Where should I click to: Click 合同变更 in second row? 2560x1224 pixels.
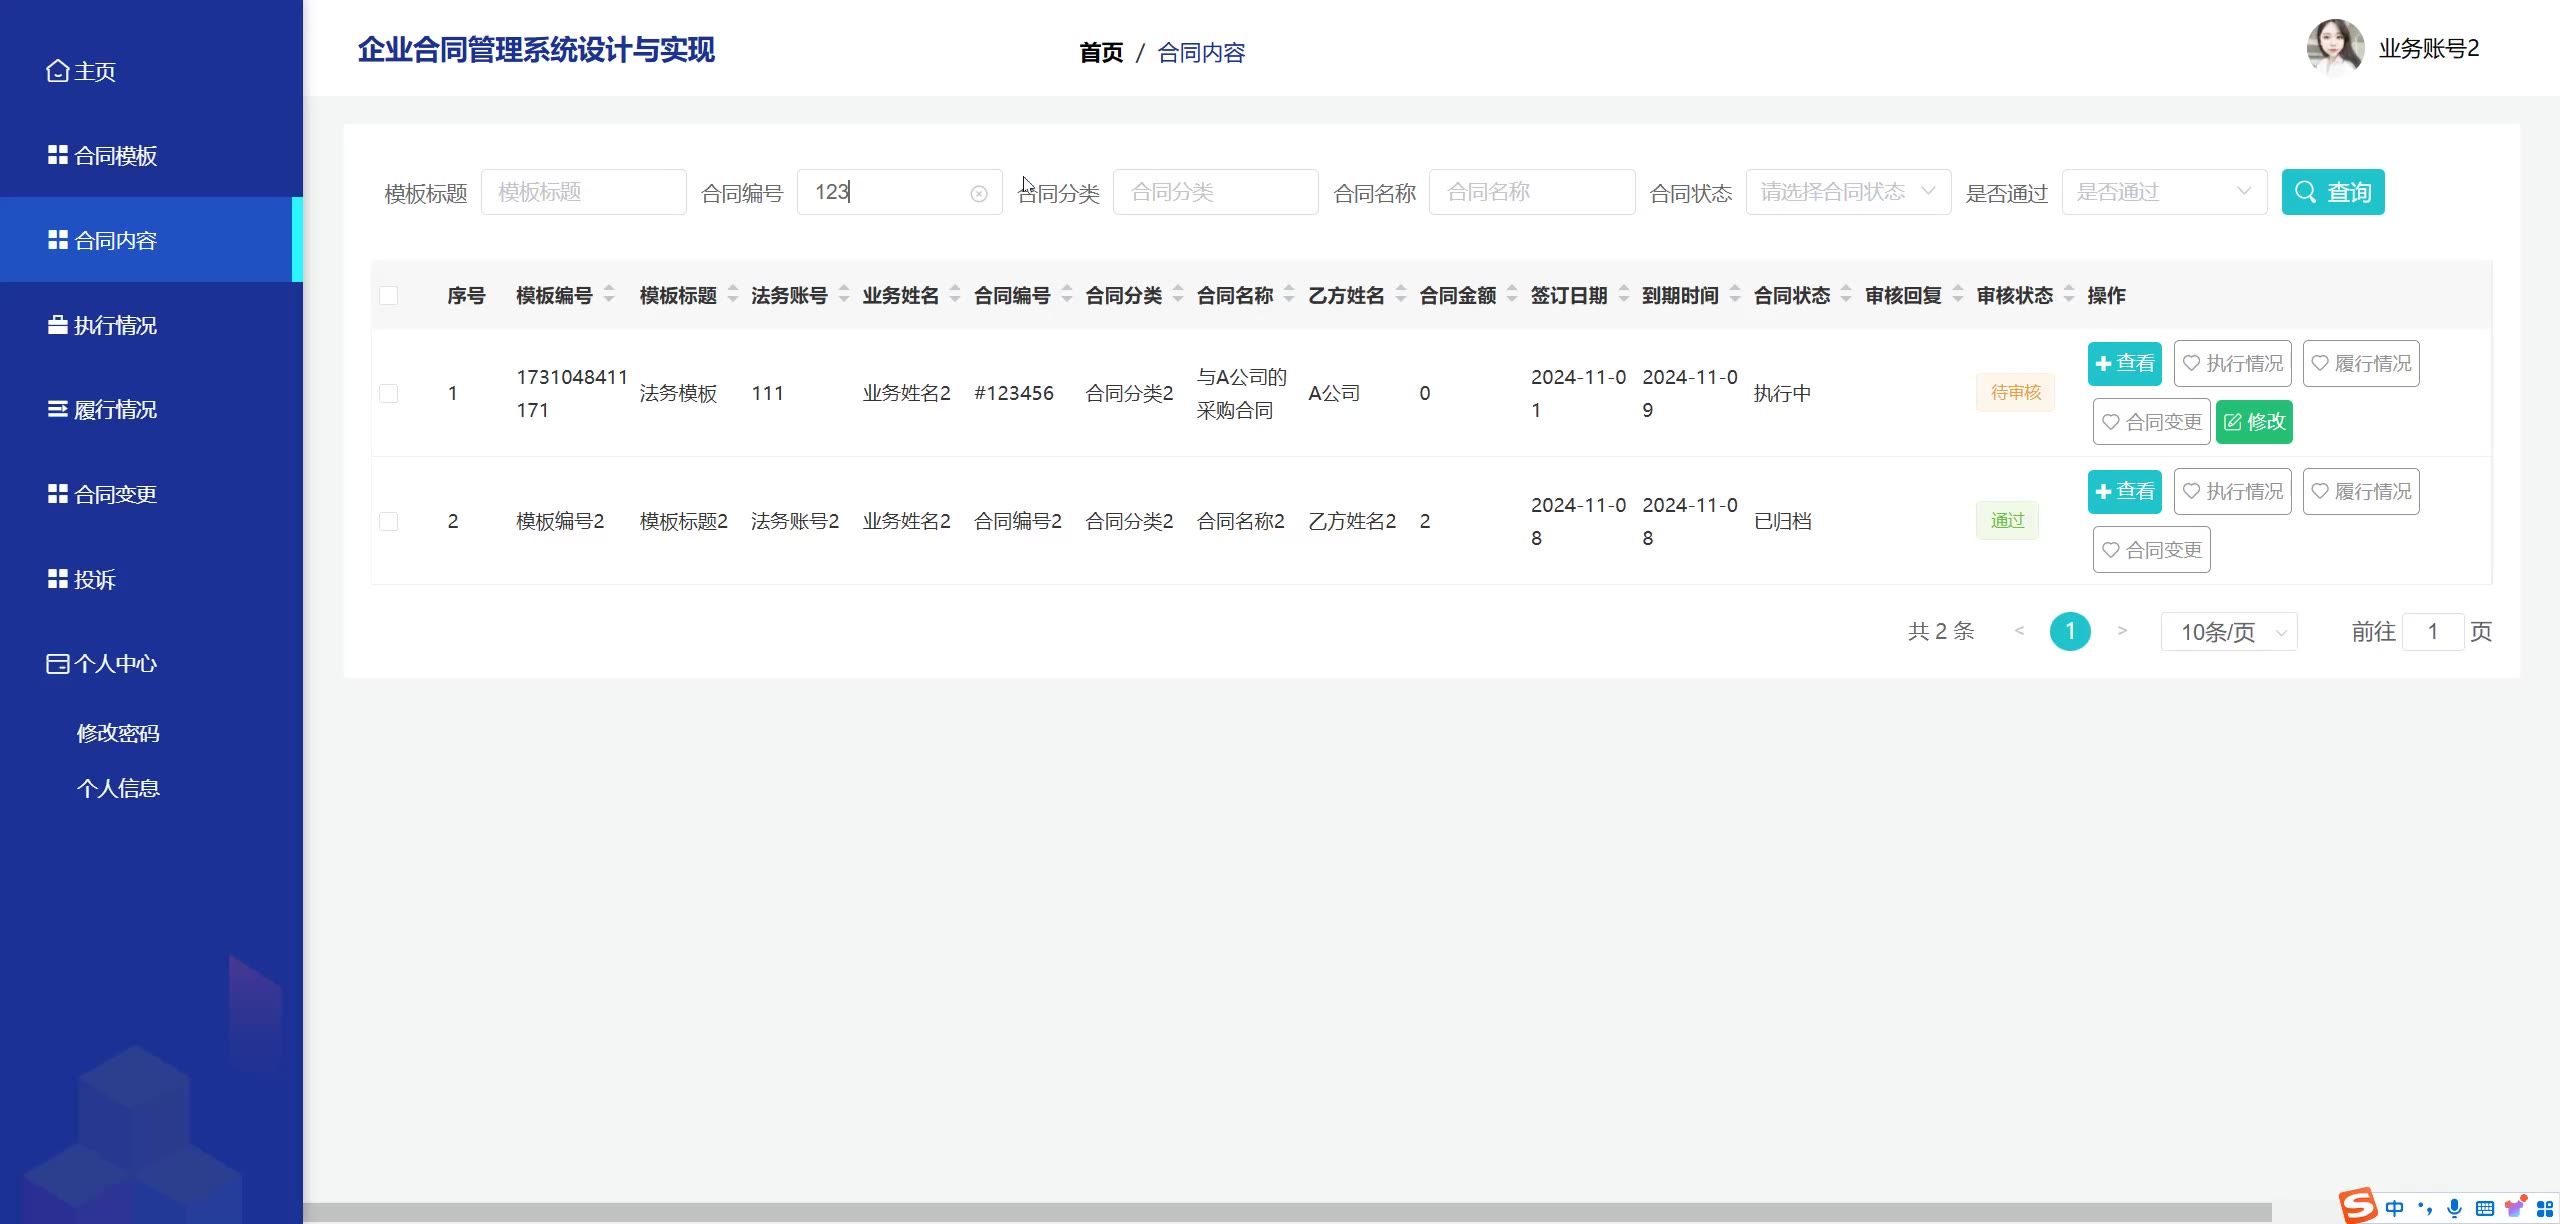[x=2151, y=550]
